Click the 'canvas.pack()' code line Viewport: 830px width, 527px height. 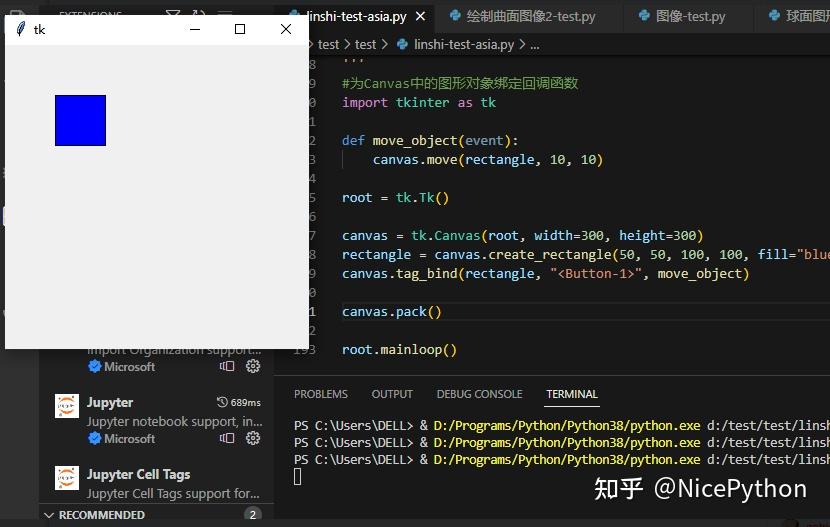tap(392, 312)
